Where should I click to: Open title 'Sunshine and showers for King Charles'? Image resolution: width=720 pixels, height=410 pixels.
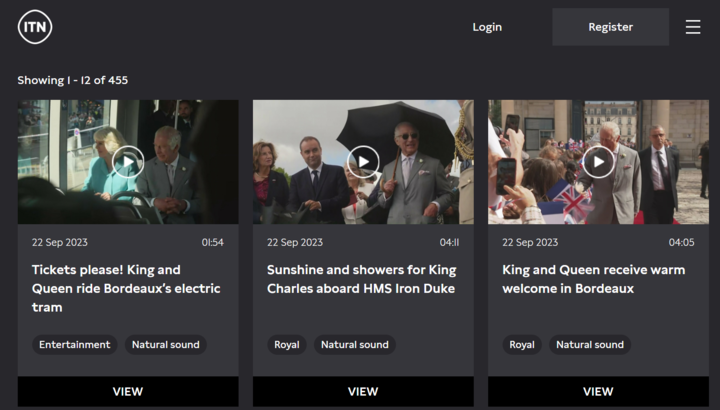362,279
